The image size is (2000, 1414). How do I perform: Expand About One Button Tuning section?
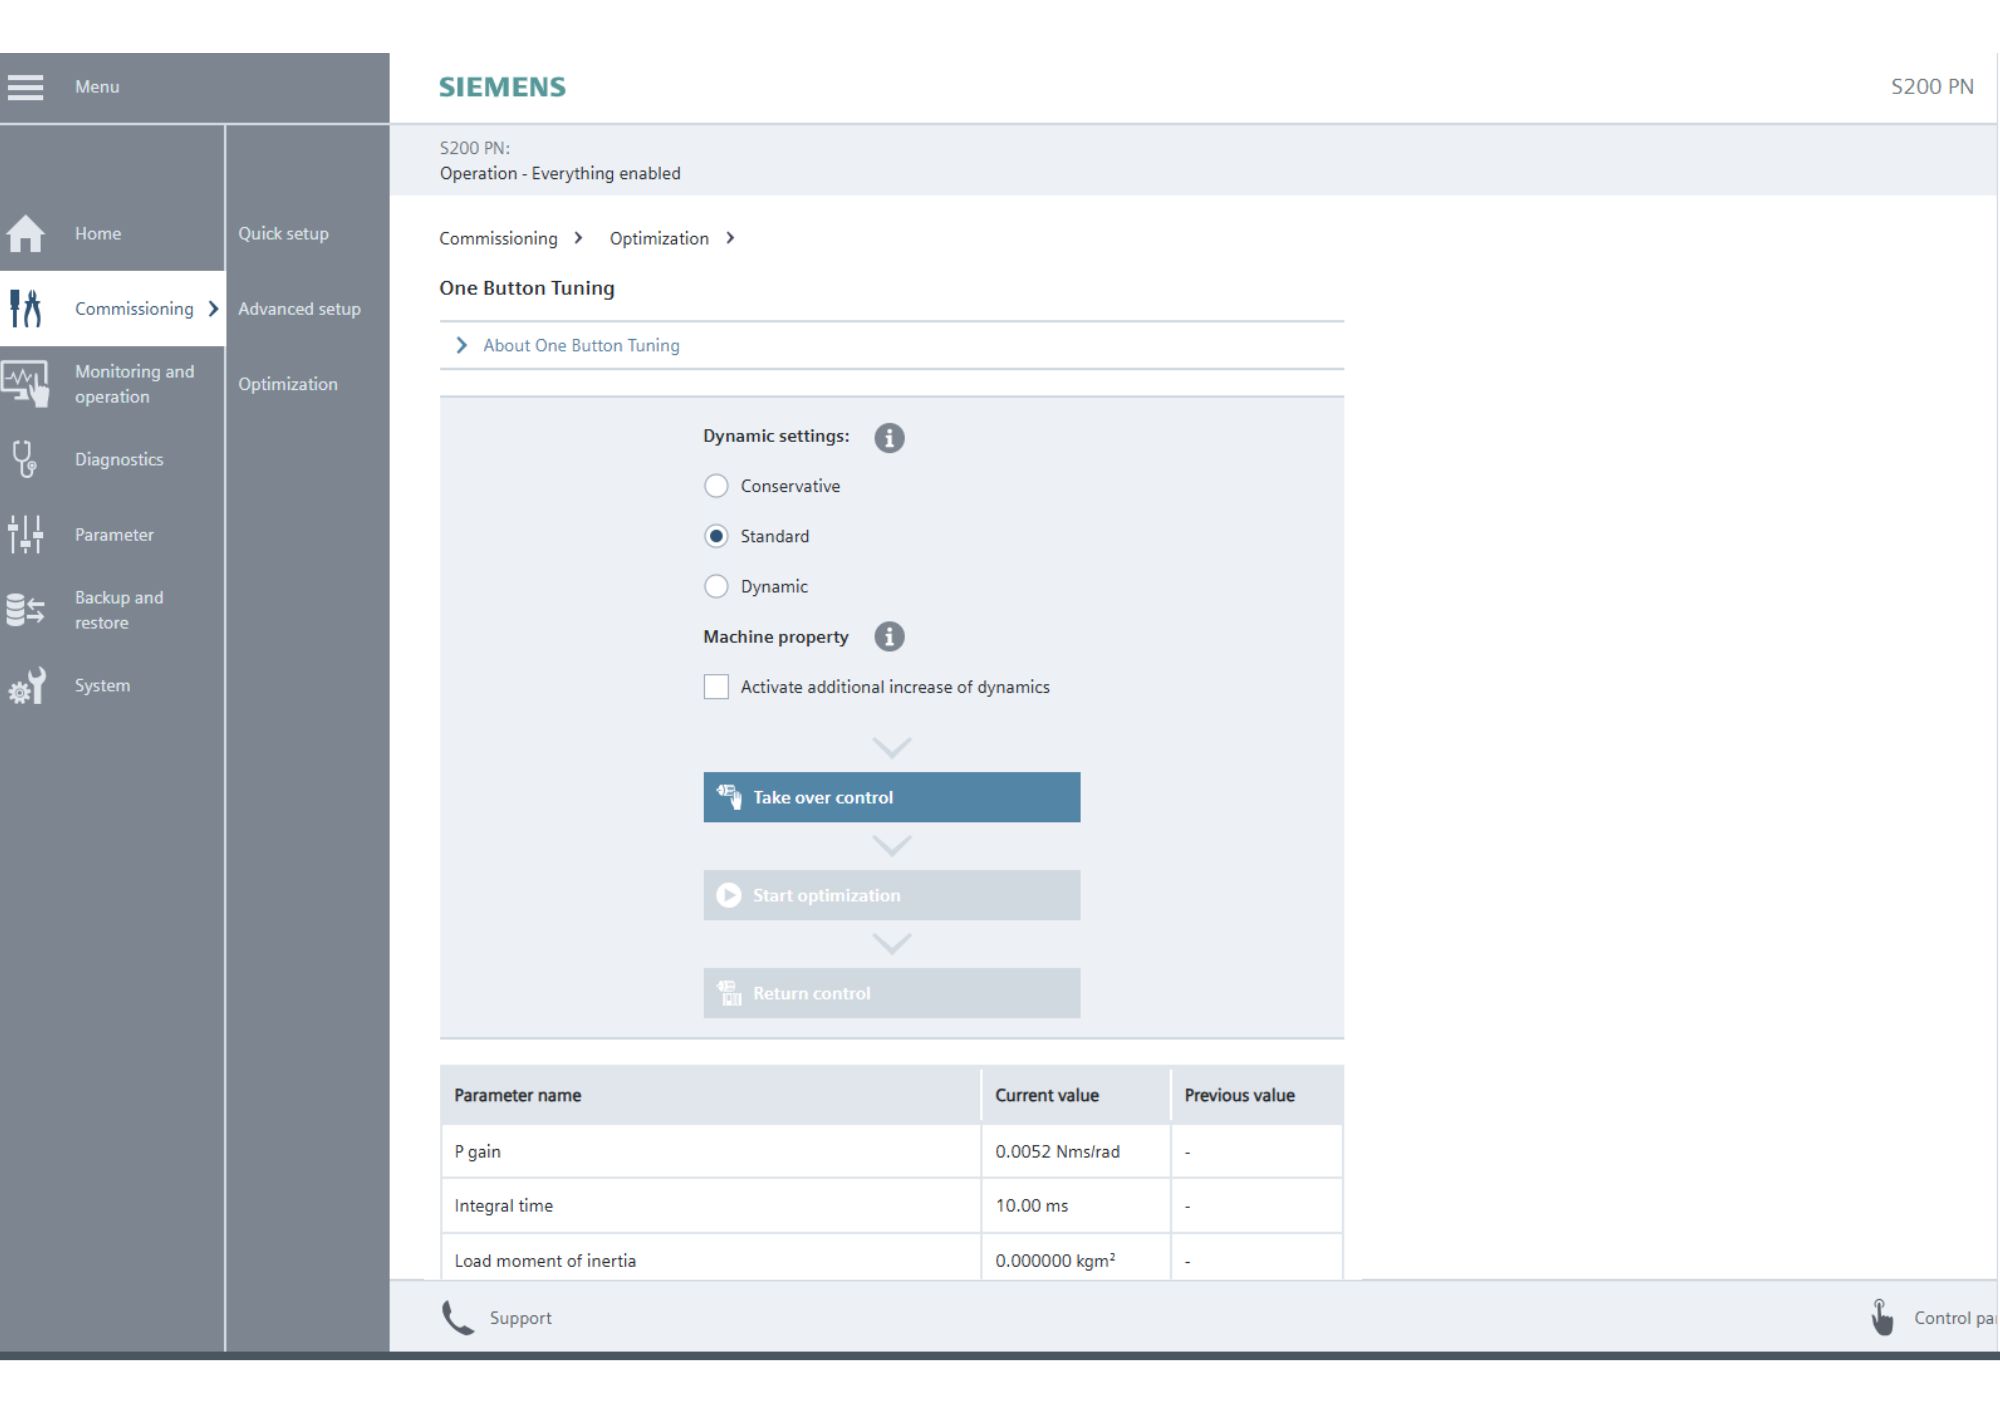[x=891, y=345]
